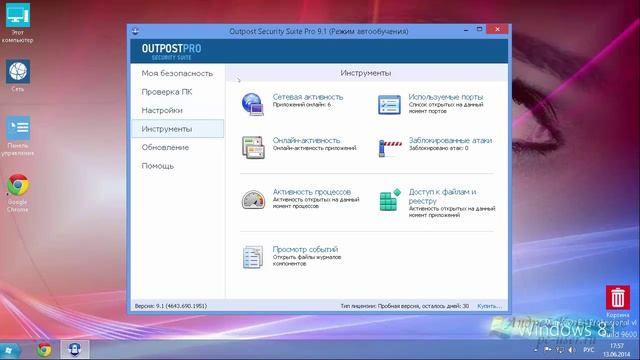The width and height of the screenshot is (640, 360).
Task: Minimize the Outpost Security Suite window
Action: [x=466, y=30]
